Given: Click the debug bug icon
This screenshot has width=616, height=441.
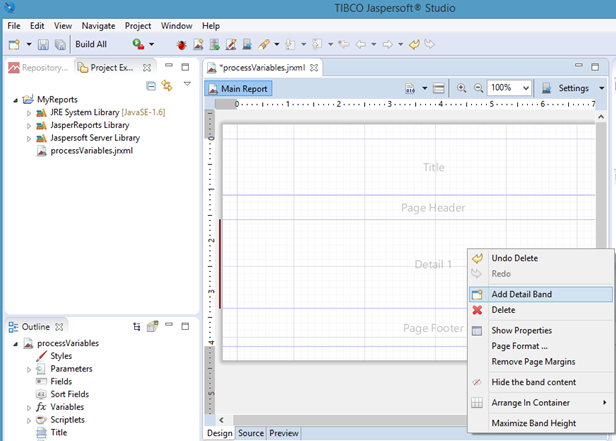Looking at the screenshot, I should 181,45.
